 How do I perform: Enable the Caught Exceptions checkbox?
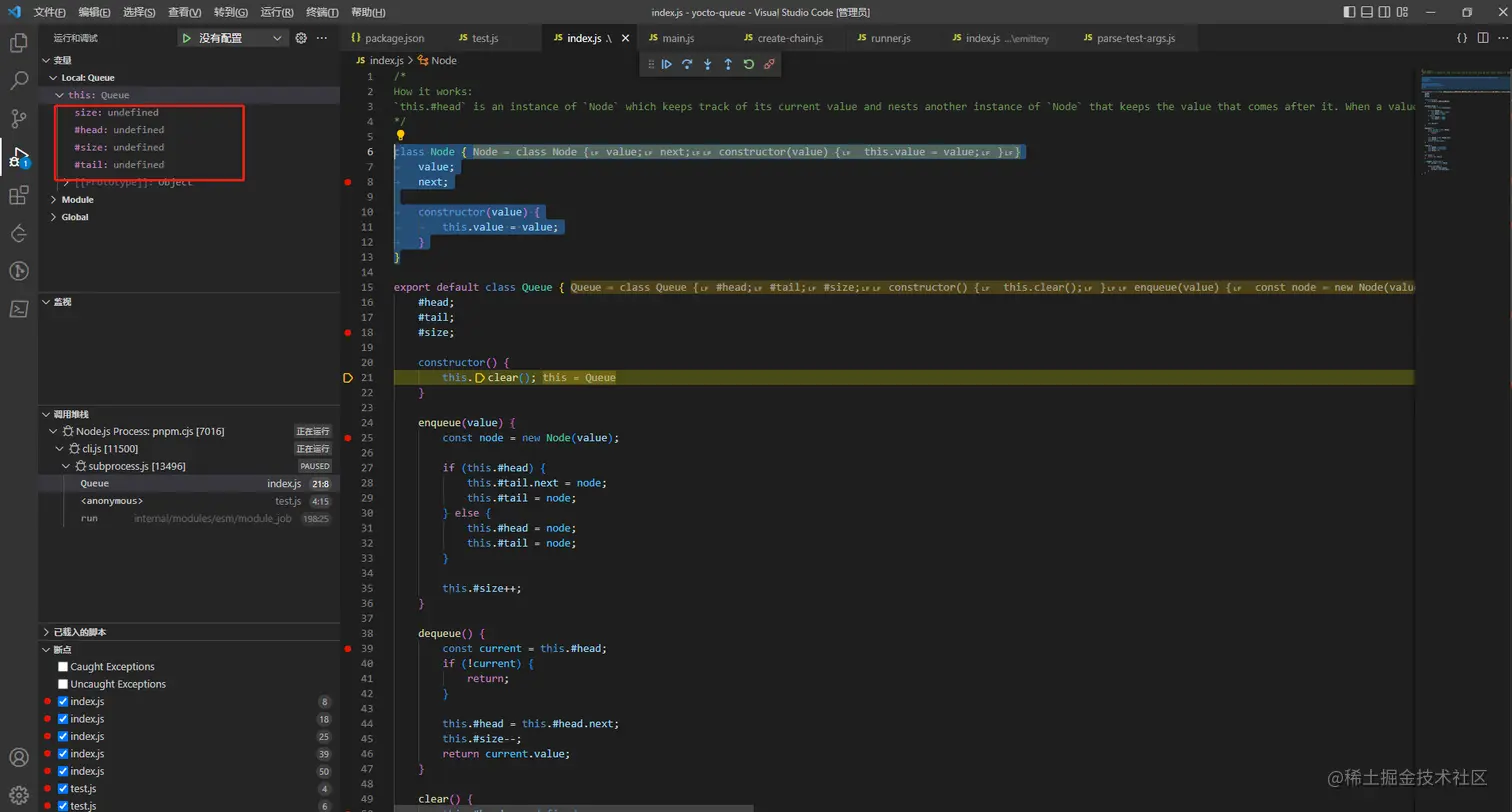pos(63,667)
